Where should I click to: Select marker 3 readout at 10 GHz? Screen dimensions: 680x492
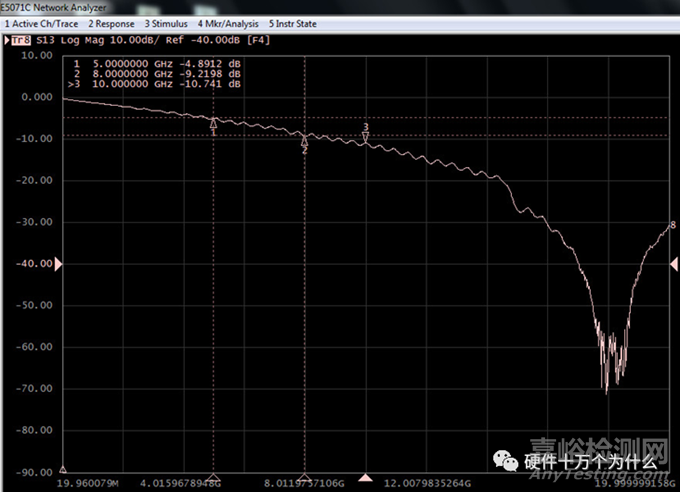[x=156, y=85]
